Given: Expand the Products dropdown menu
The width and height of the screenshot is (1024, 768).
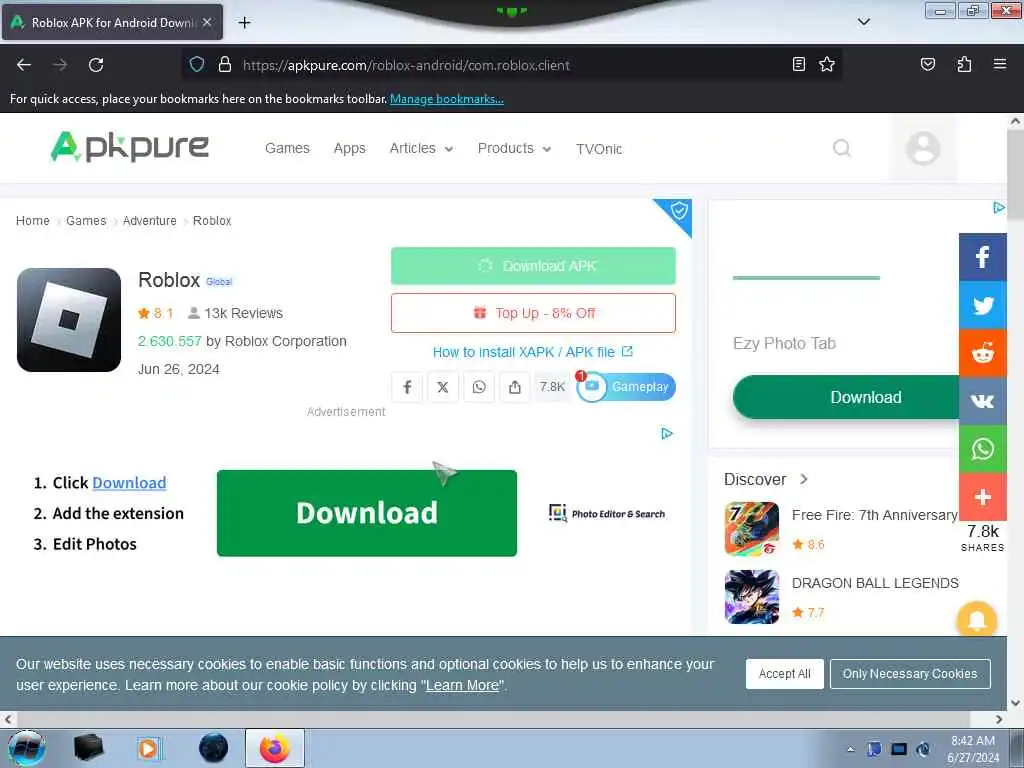Looking at the screenshot, I should pos(514,148).
